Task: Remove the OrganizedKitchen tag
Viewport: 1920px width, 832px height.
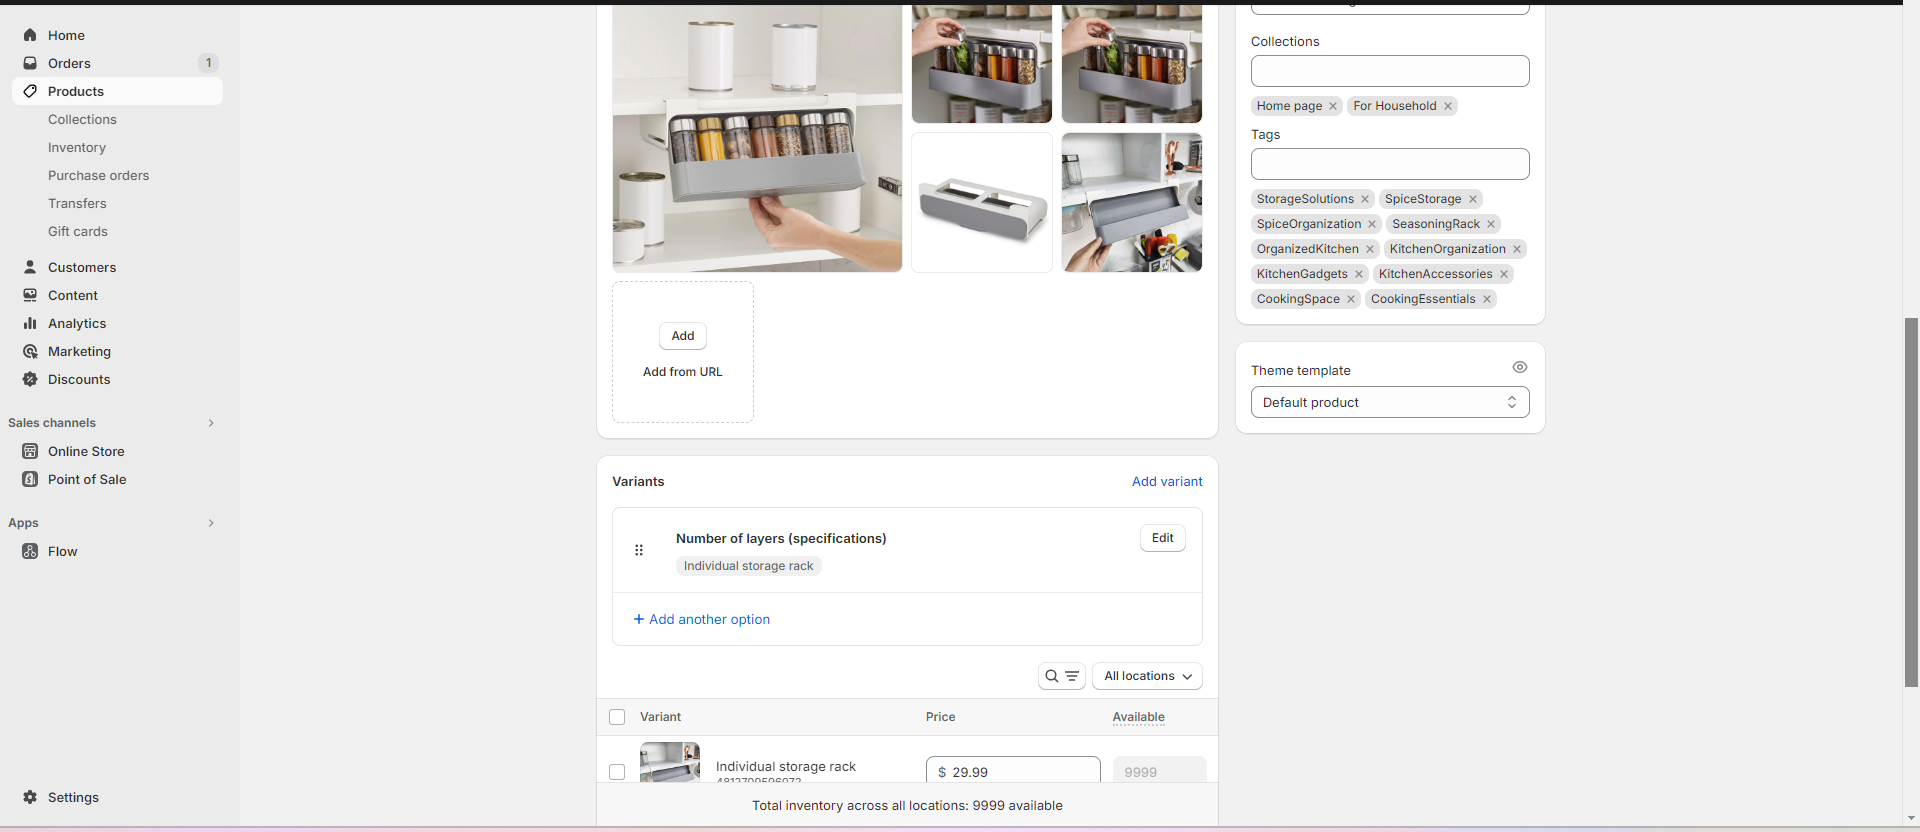Action: (1370, 249)
